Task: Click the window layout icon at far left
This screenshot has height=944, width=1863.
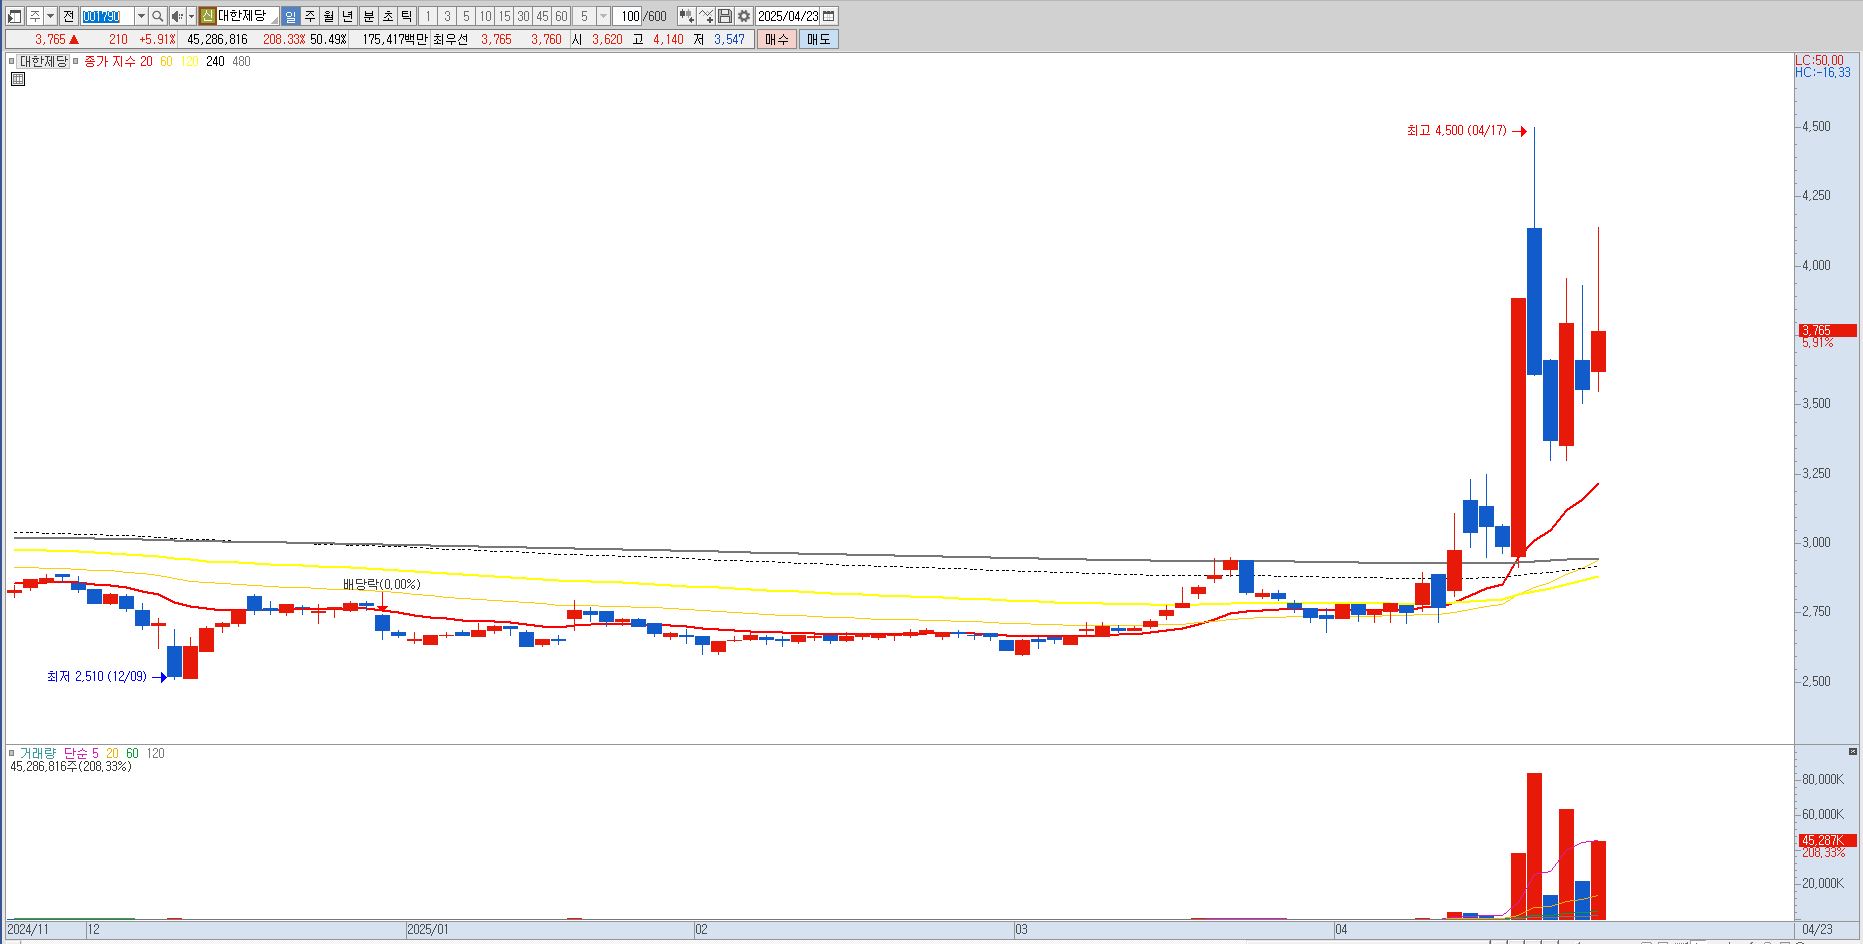Action: point(15,16)
